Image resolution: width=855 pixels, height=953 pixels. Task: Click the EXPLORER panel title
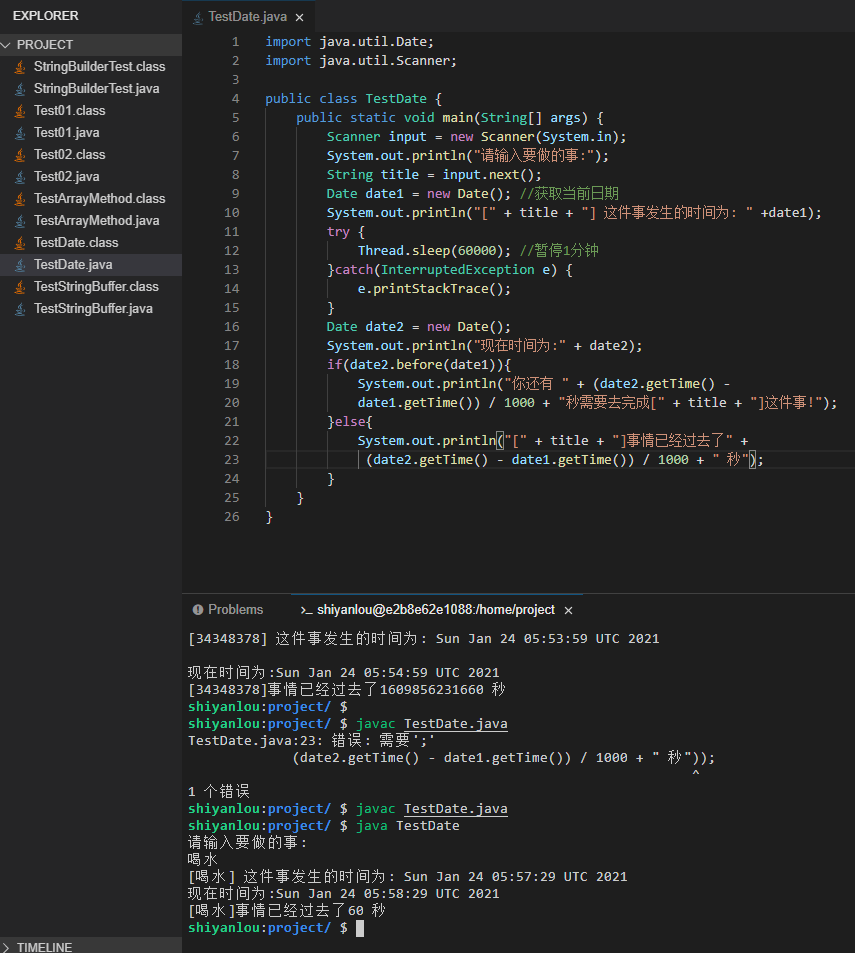(46, 16)
